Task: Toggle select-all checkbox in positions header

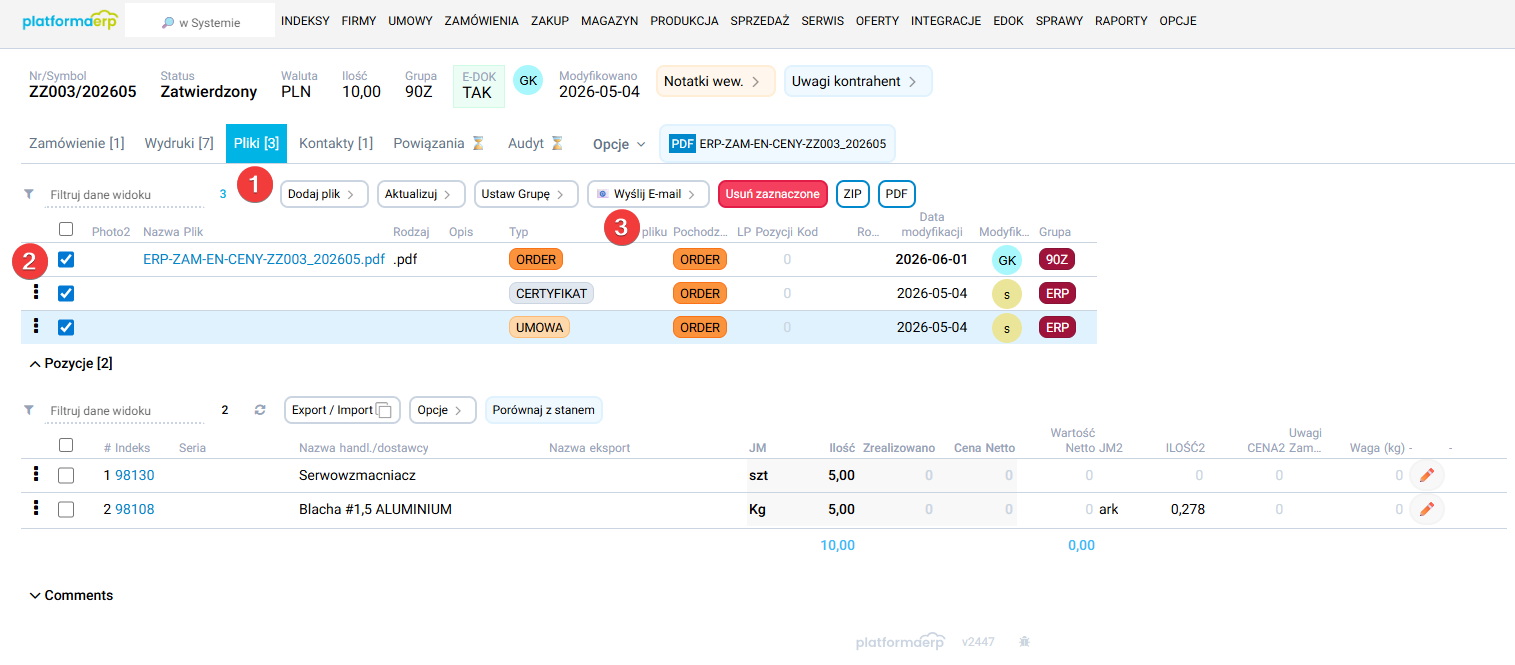Action: coord(66,445)
